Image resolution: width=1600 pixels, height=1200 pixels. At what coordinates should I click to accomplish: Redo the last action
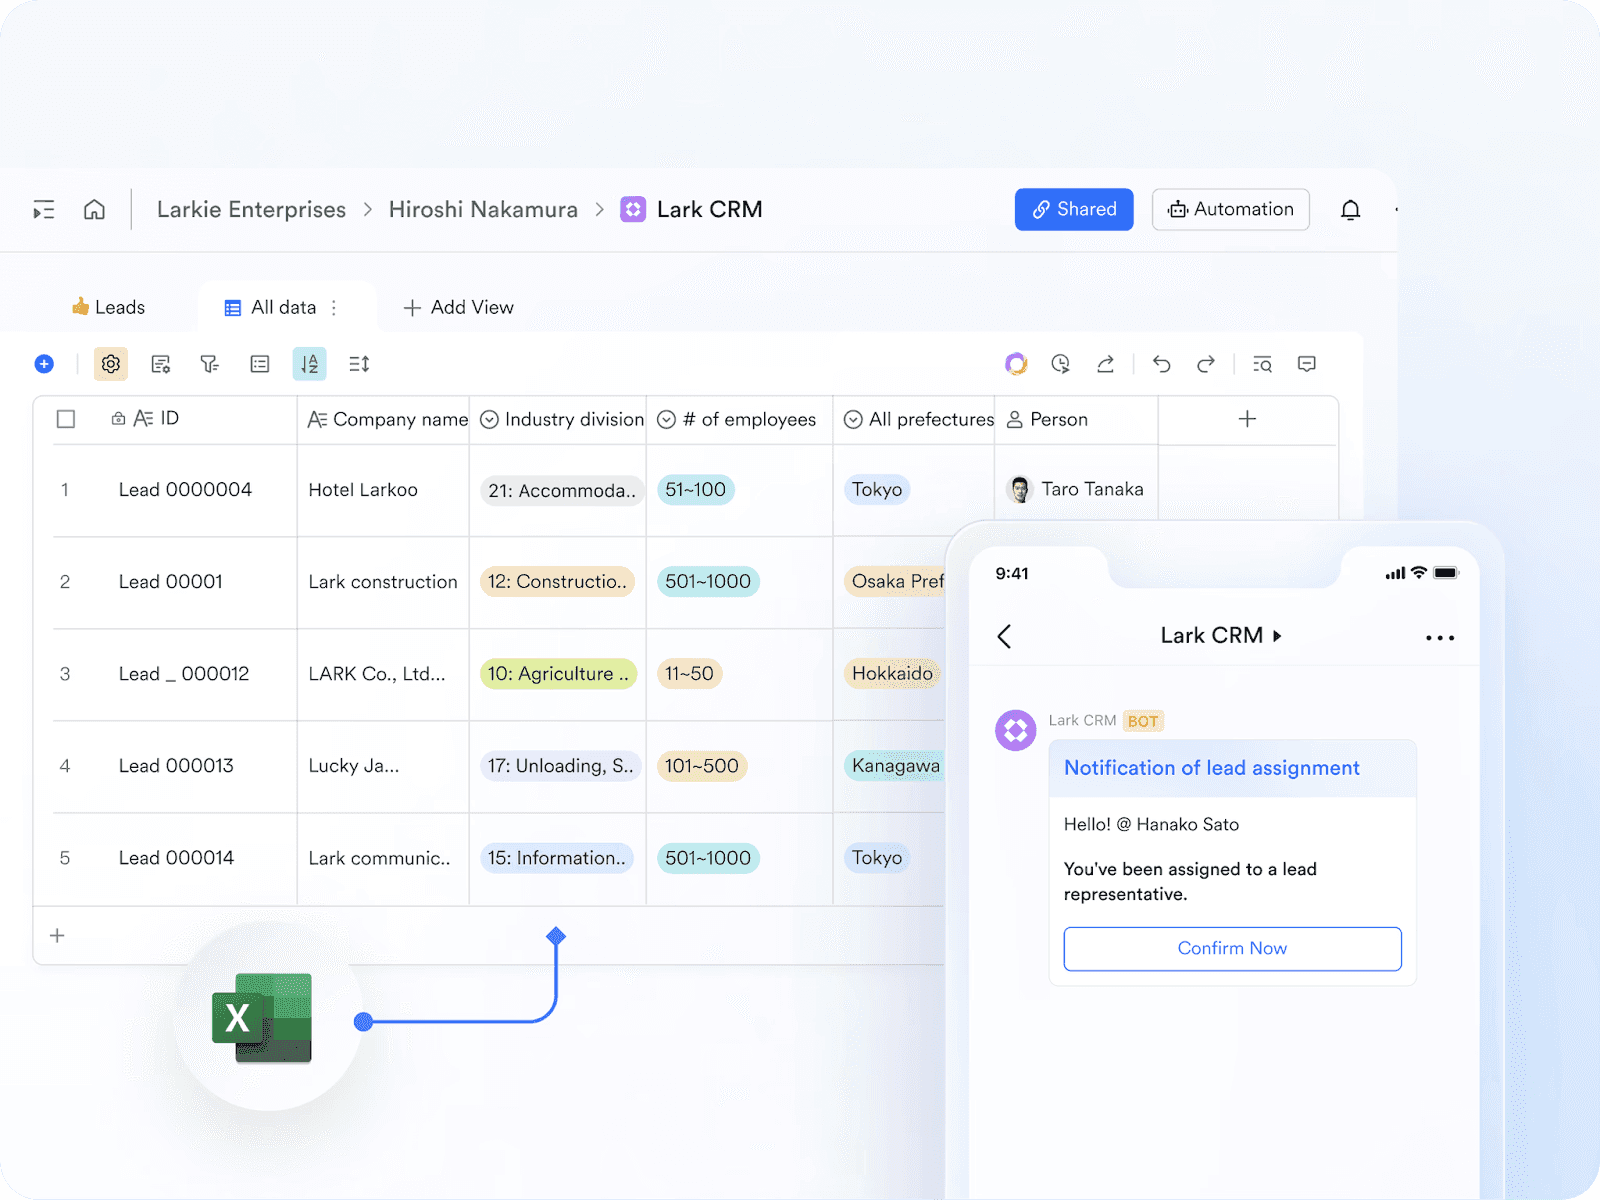pos(1206,364)
